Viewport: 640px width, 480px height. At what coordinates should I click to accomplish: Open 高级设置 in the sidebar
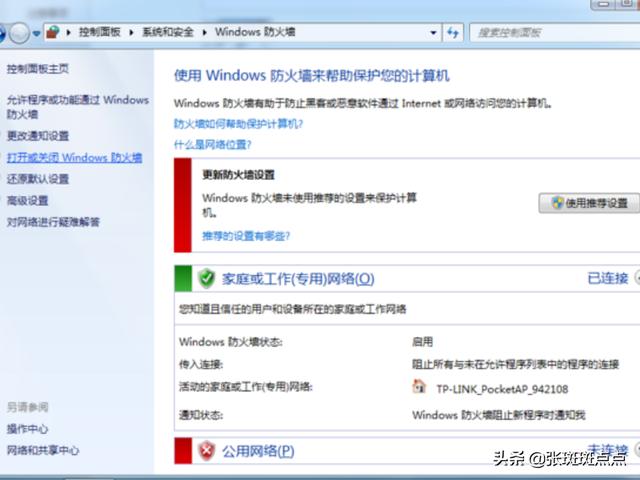tap(27, 200)
